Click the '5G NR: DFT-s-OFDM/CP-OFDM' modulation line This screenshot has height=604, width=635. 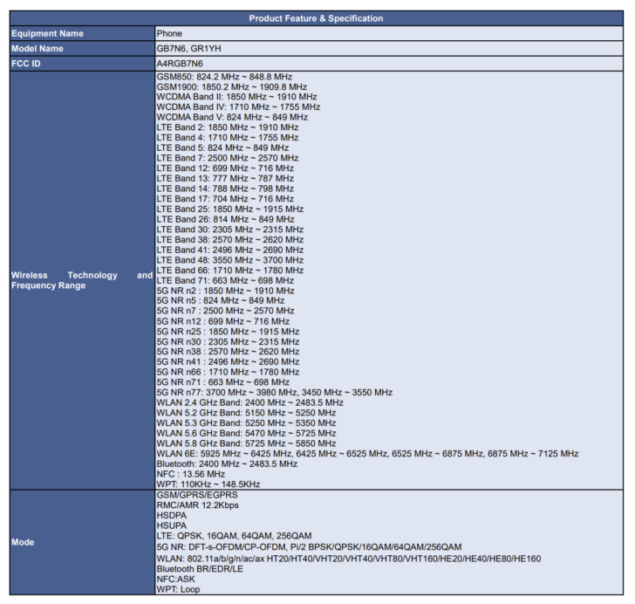tap(309, 547)
